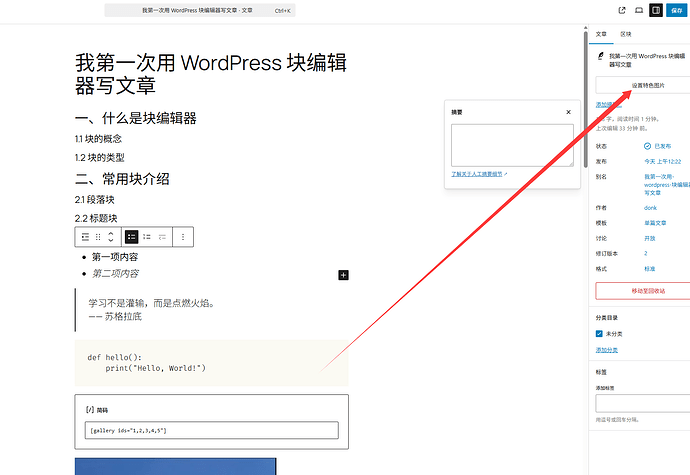Image resolution: width=690 pixels, height=475 pixels.
Task: Move the list block down with the arrow
Action: (x=111, y=240)
